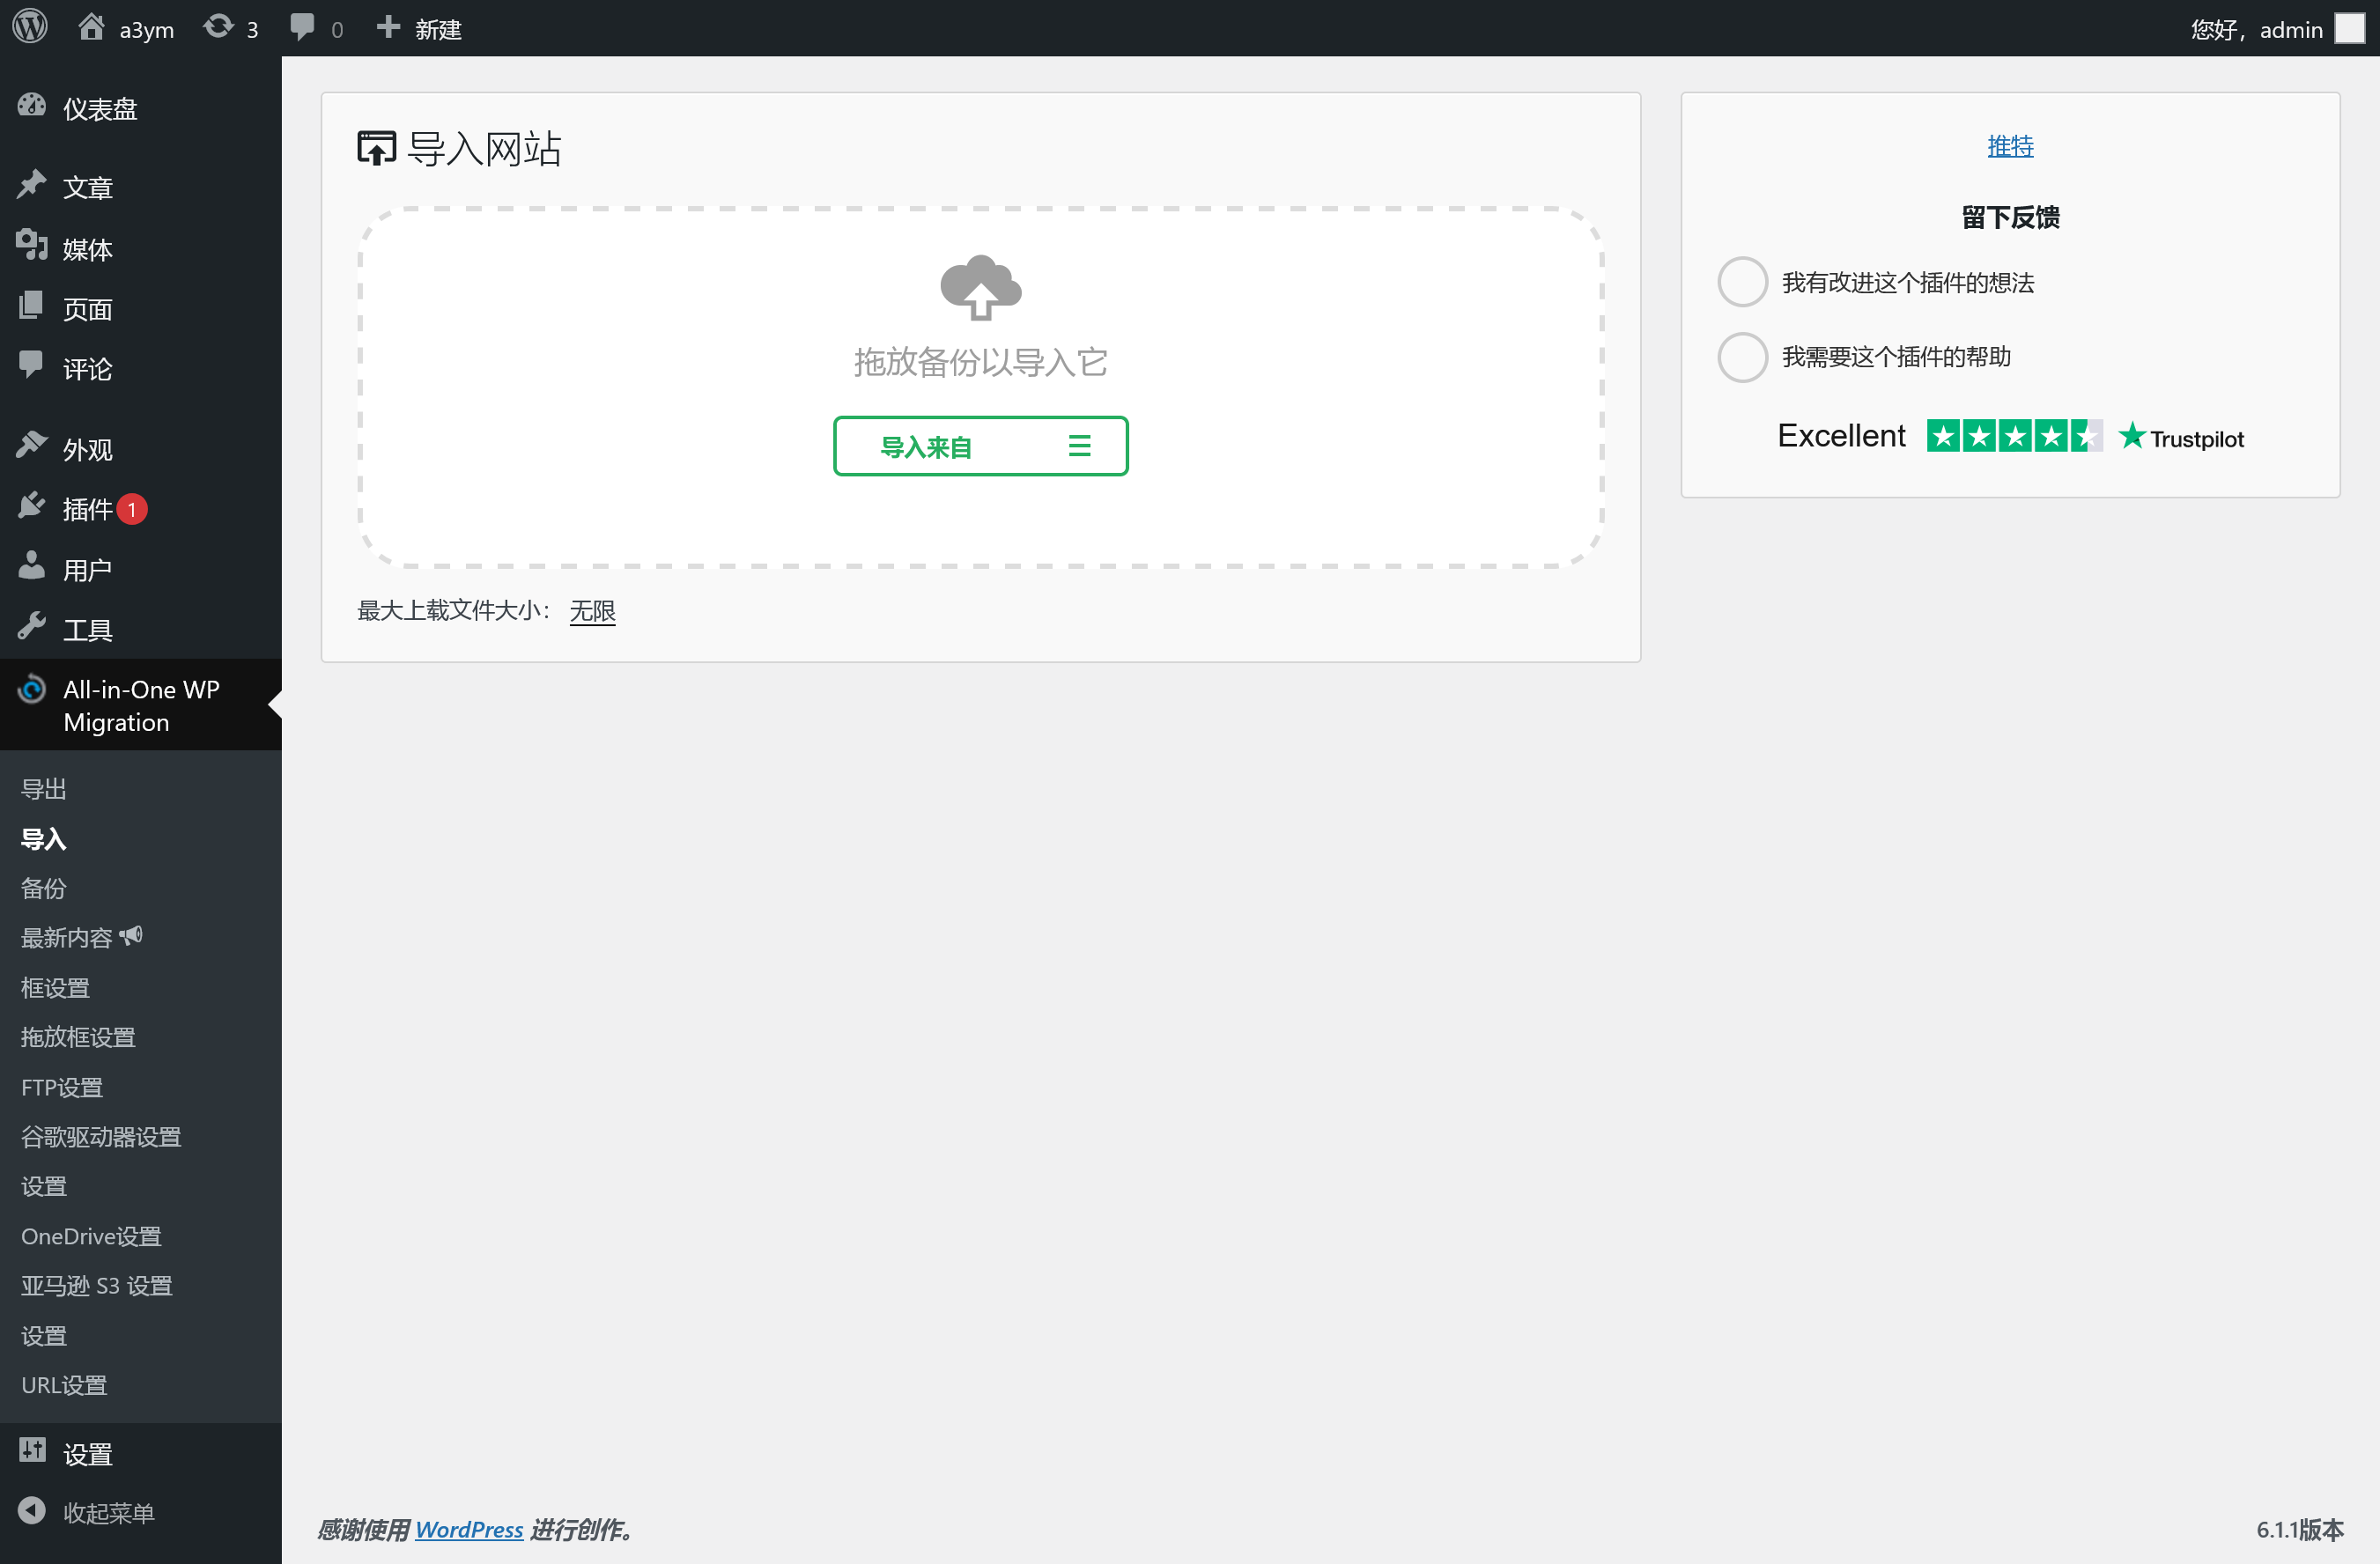Click the WordPress footer link
The width and height of the screenshot is (2380, 1564).
click(469, 1530)
